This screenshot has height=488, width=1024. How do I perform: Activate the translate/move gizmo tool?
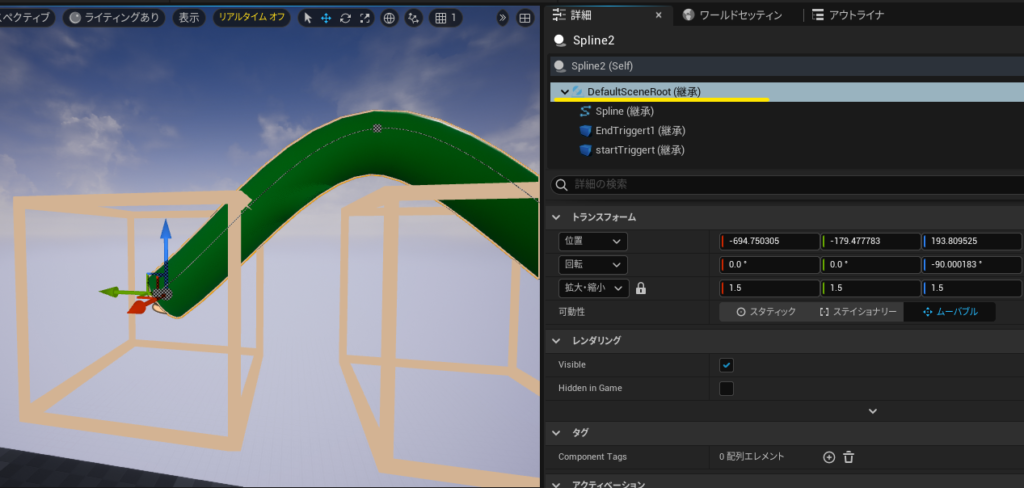tap(326, 18)
